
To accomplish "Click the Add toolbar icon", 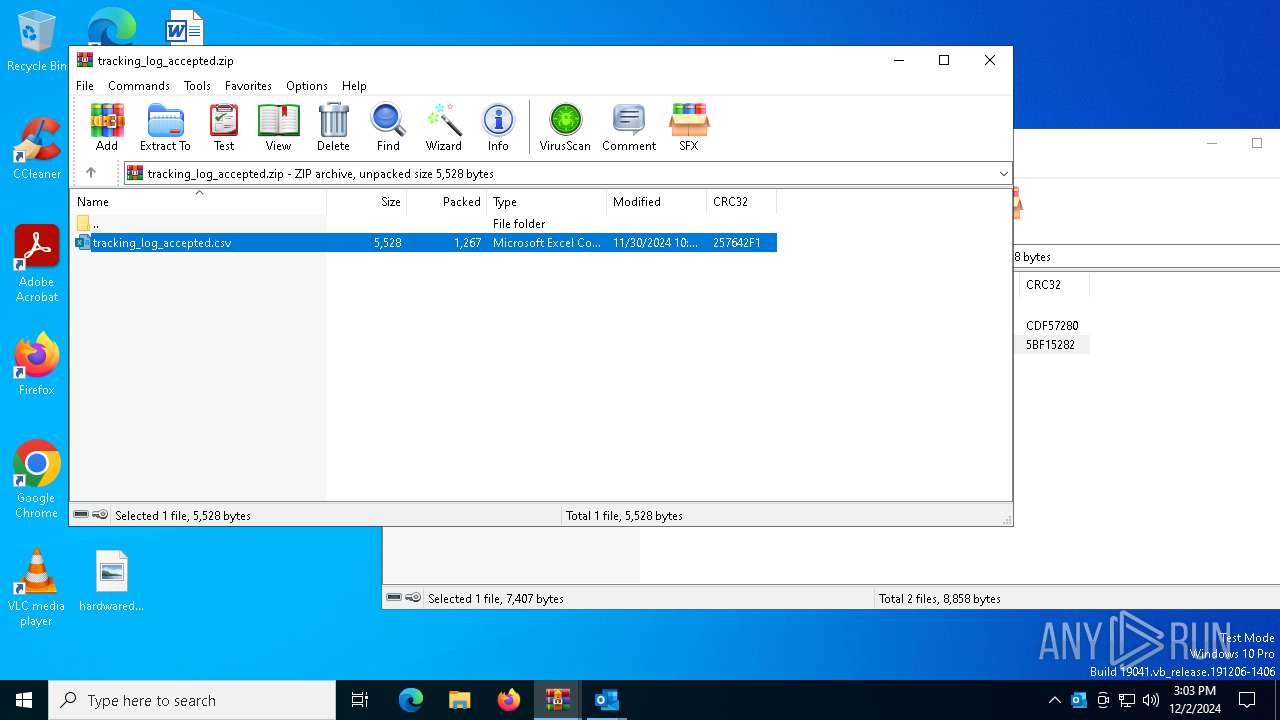I will click(107, 127).
